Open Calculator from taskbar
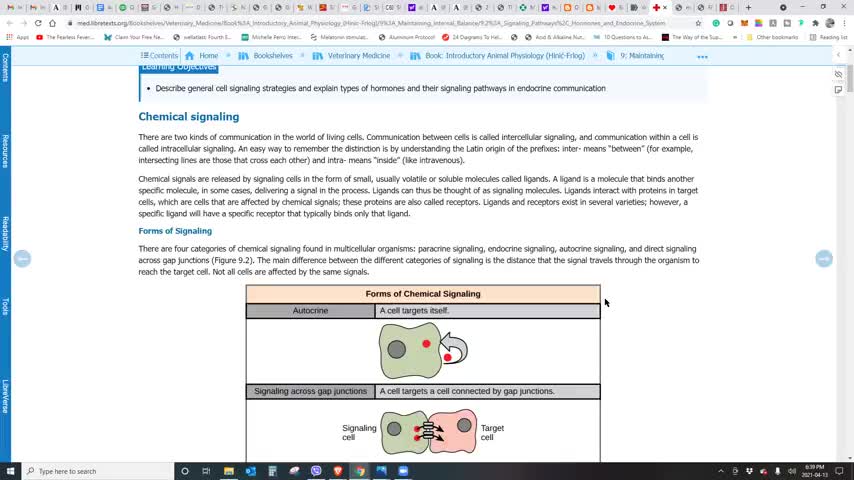Viewport: 854px width, 480px height. click(x=272, y=471)
